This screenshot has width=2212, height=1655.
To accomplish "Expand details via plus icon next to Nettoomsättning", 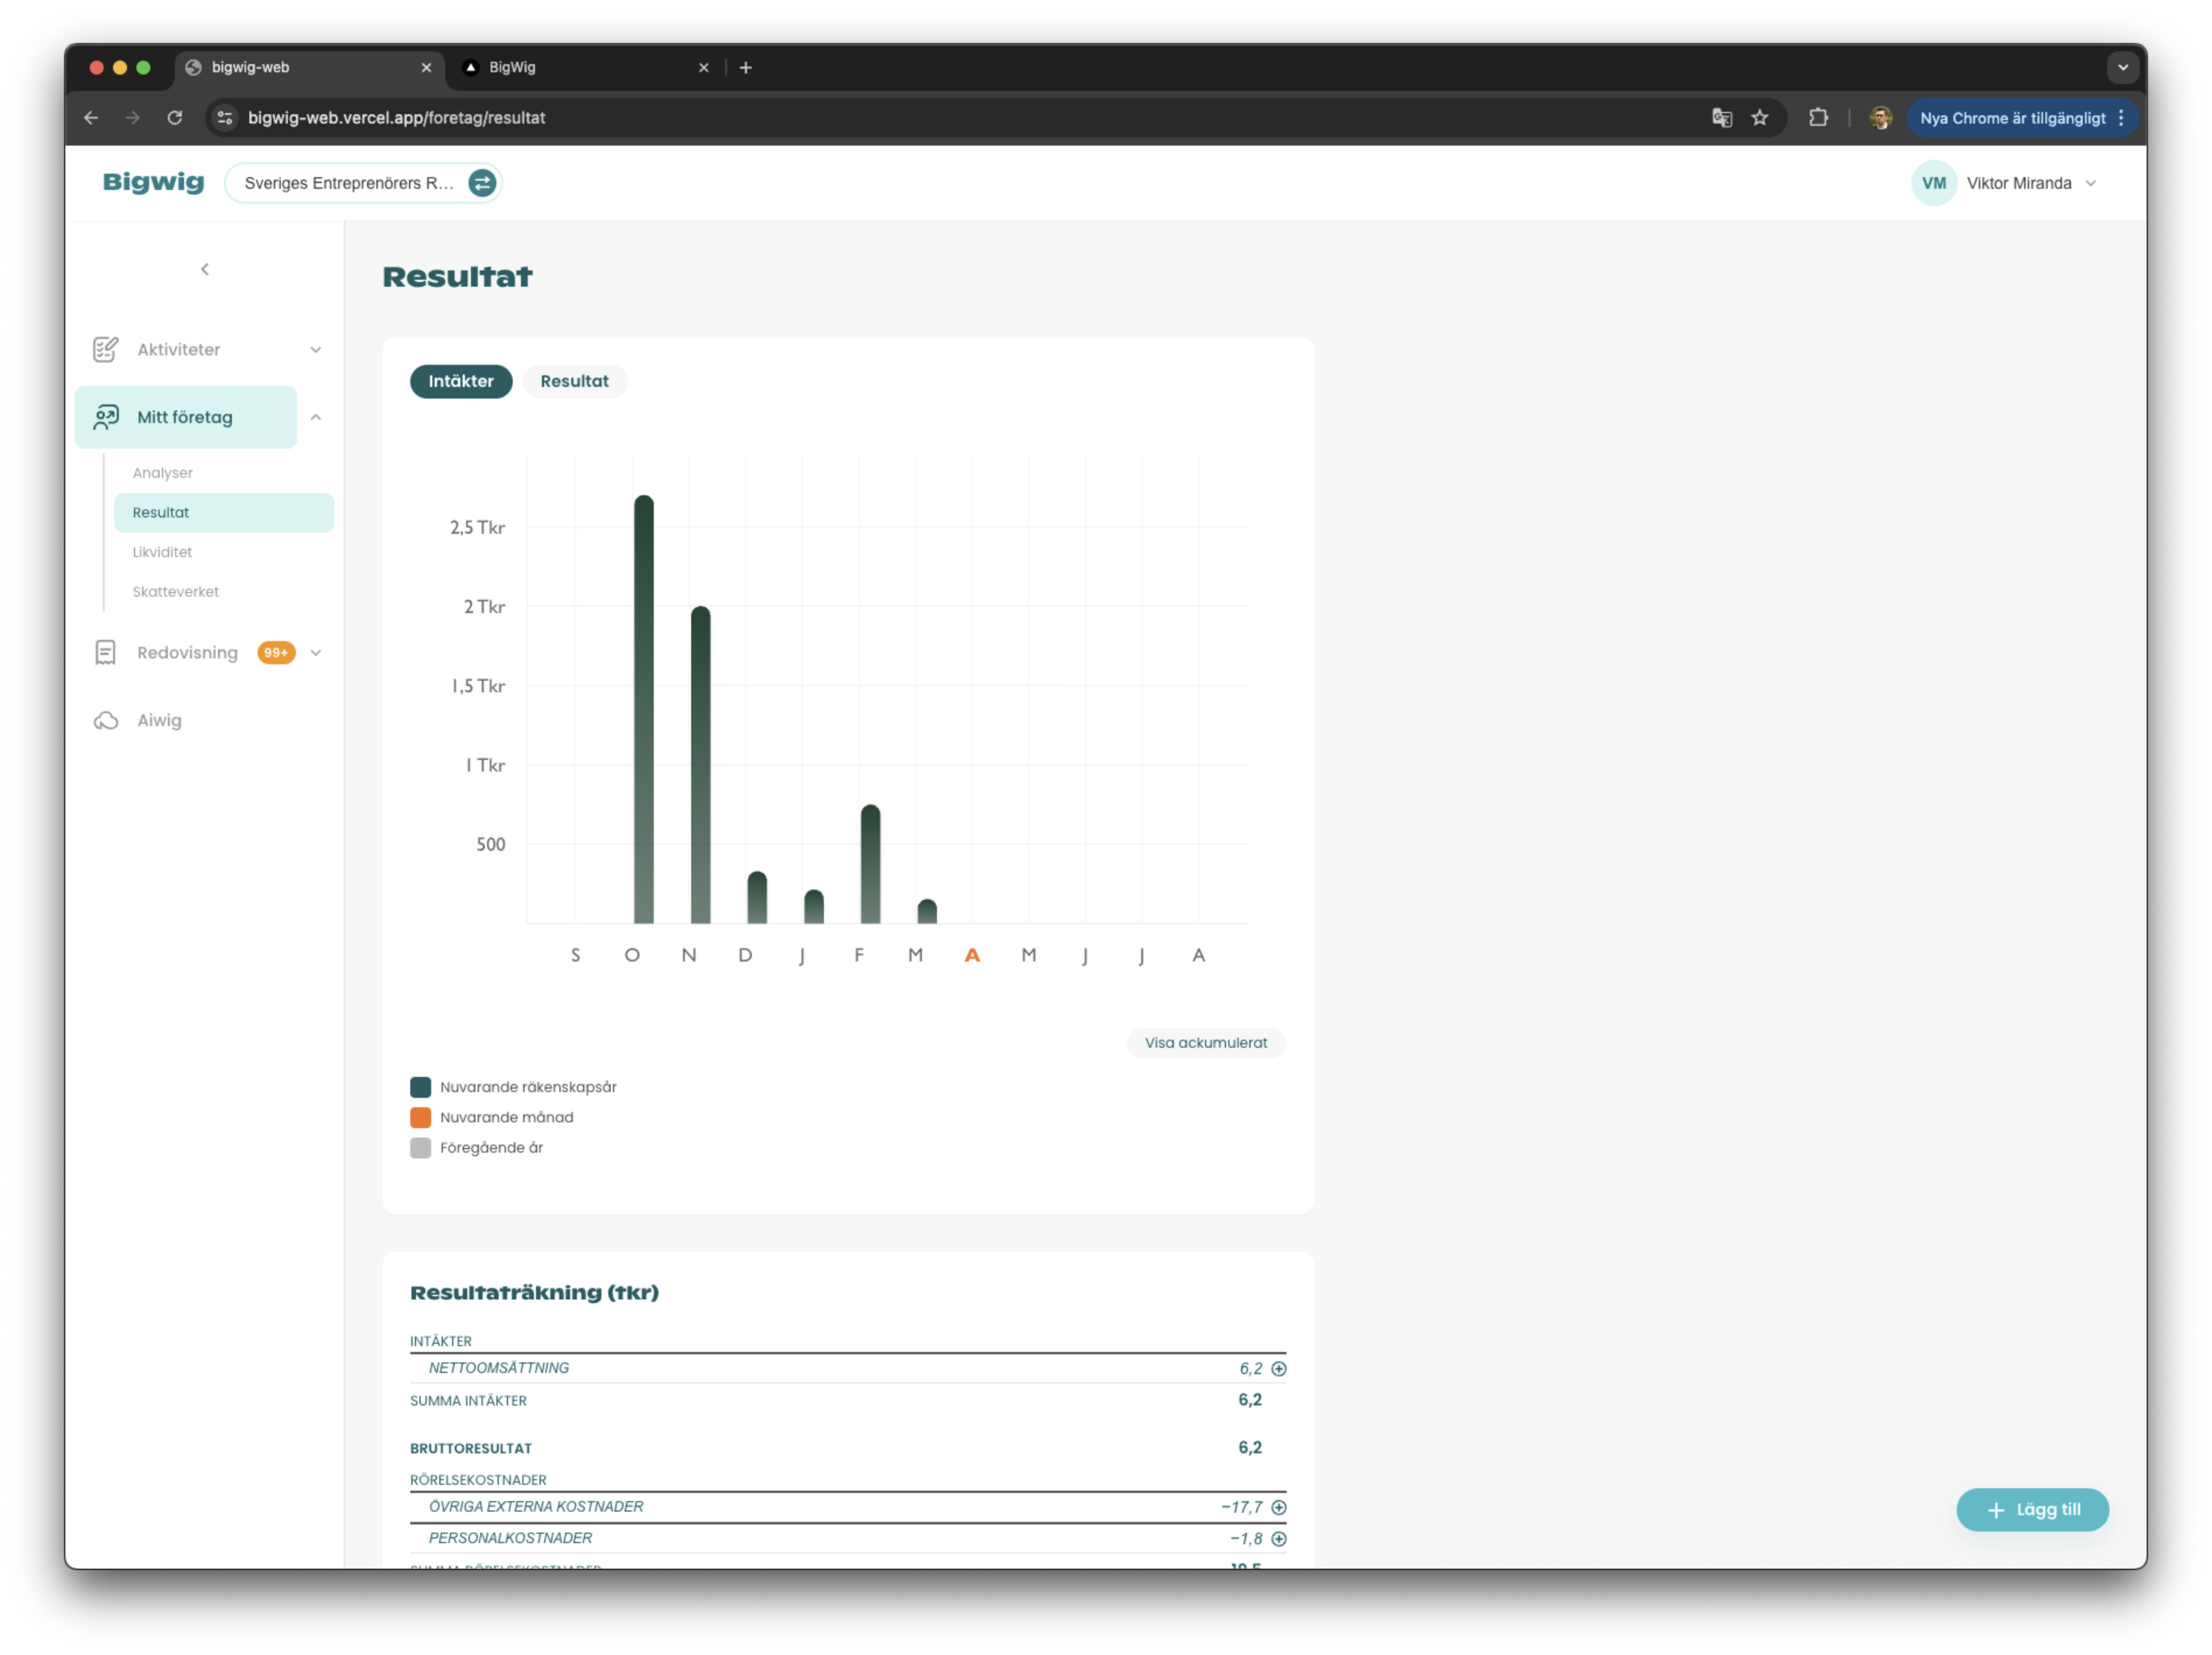I will [x=1280, y=1368].
